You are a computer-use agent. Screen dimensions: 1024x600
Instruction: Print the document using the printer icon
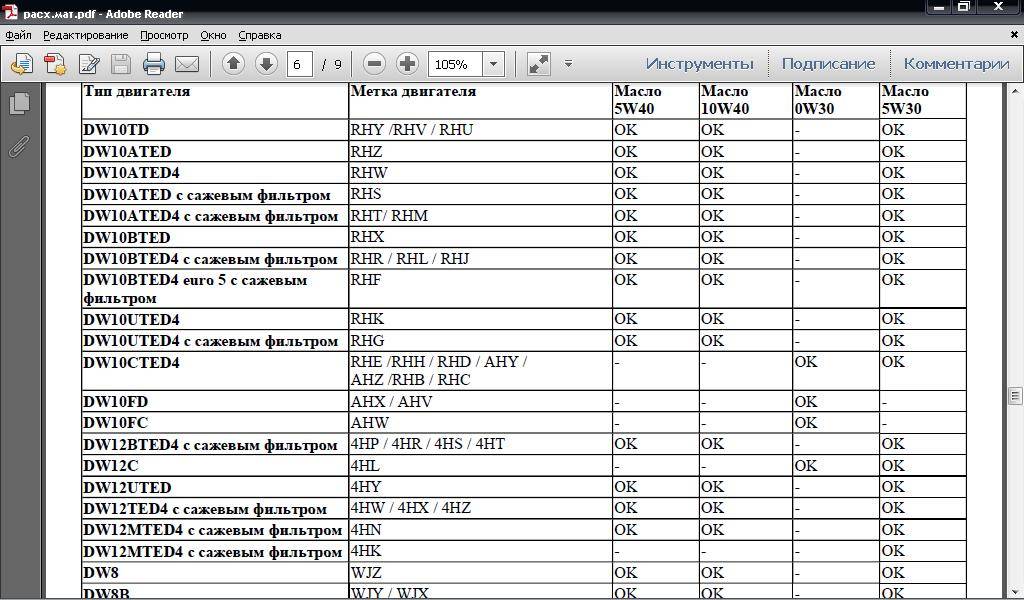click(153, 64)
